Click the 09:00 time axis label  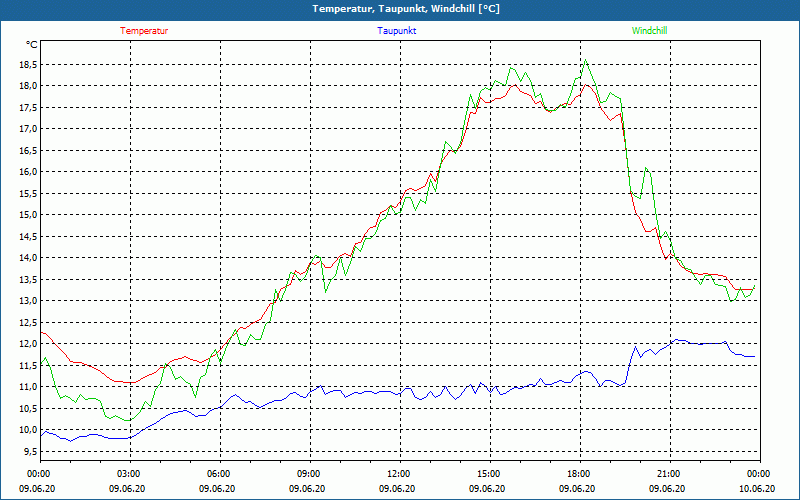(x=310, y=473)
